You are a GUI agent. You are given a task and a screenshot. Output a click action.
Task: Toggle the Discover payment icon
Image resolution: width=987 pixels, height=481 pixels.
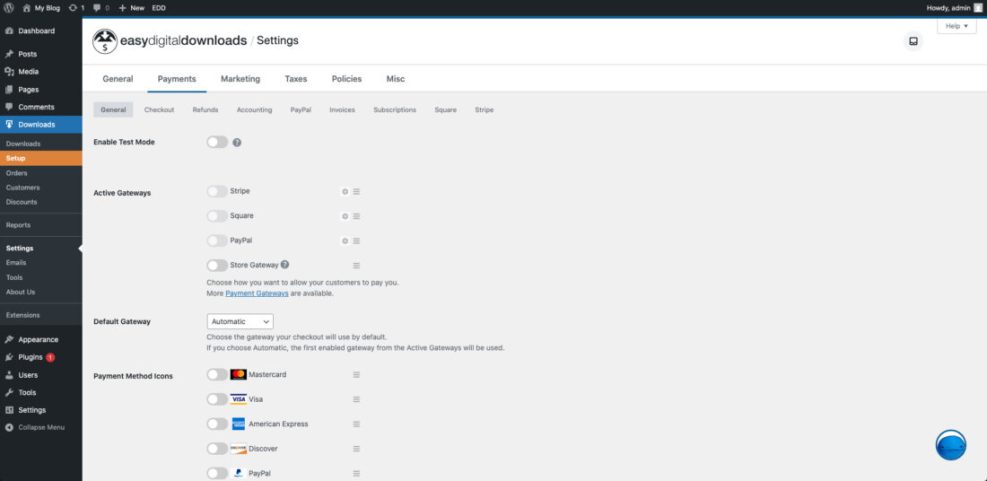pyautogui.click(x=217, y=449)
